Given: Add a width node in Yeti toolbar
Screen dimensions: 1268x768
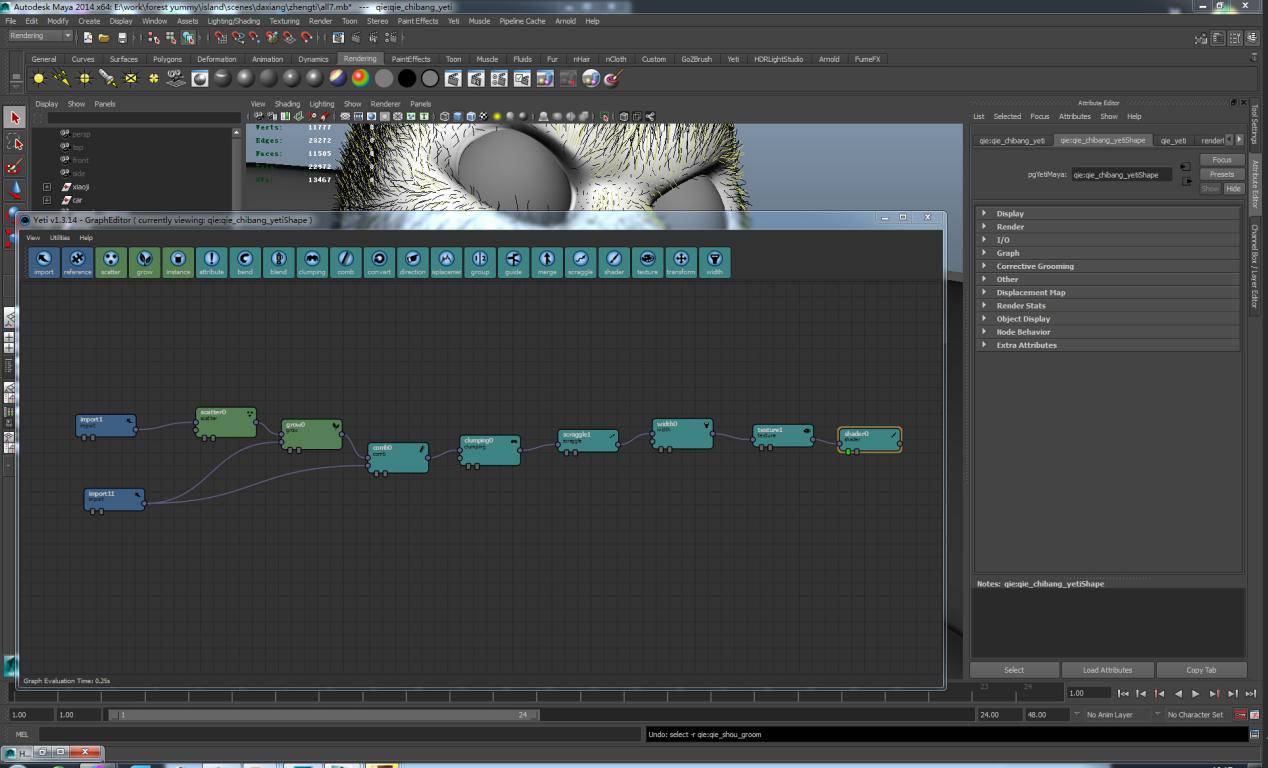Looking at the screenshot, I should click(x=714, y=262).
